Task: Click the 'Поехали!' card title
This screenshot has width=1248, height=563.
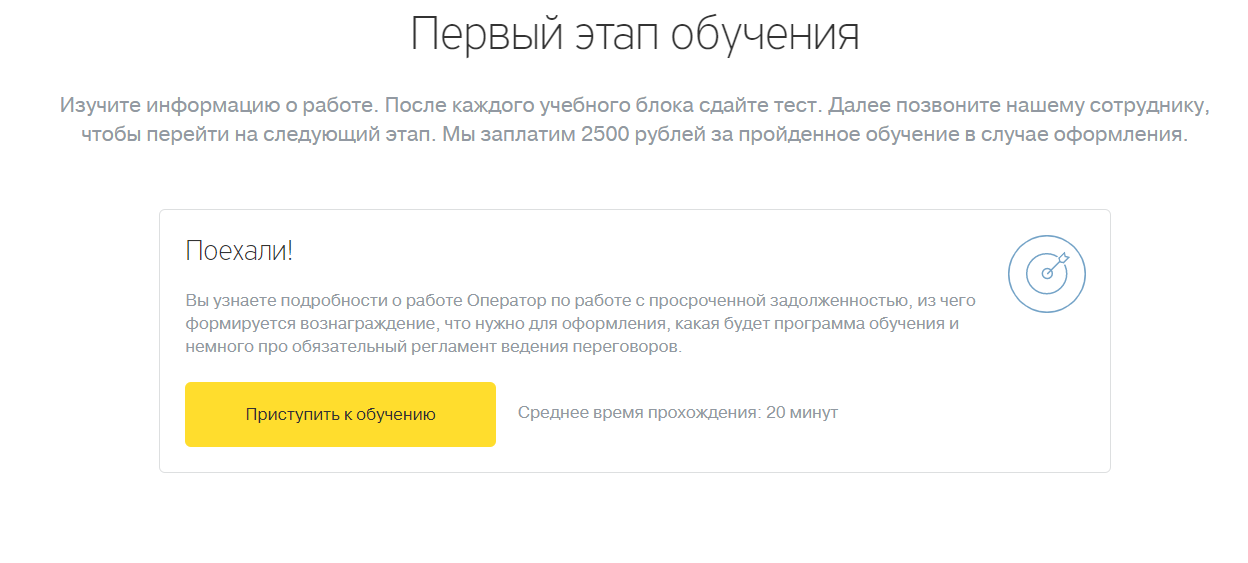Action: click(x=239, y=251)
